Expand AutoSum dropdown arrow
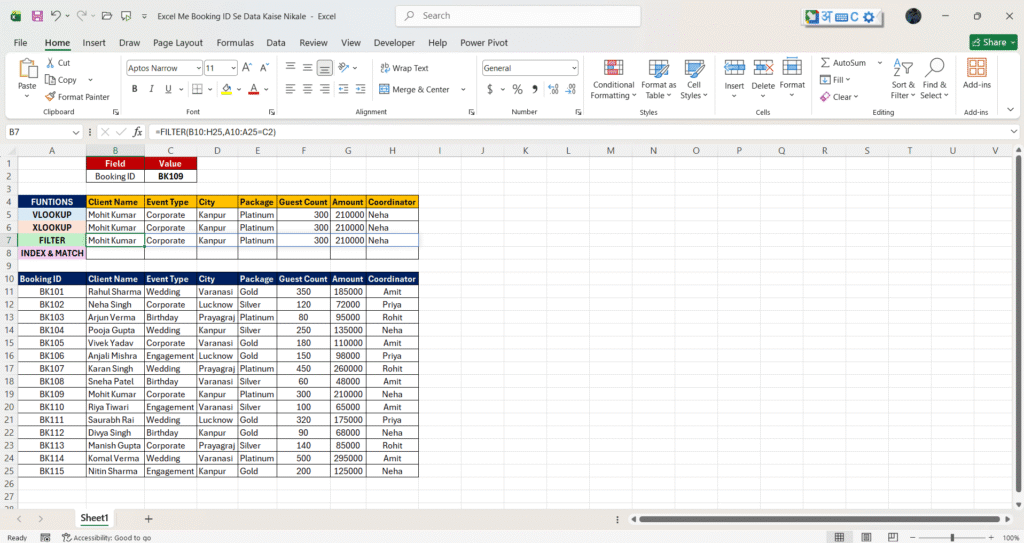This screenshot has height=543, width=1024. 879,63
